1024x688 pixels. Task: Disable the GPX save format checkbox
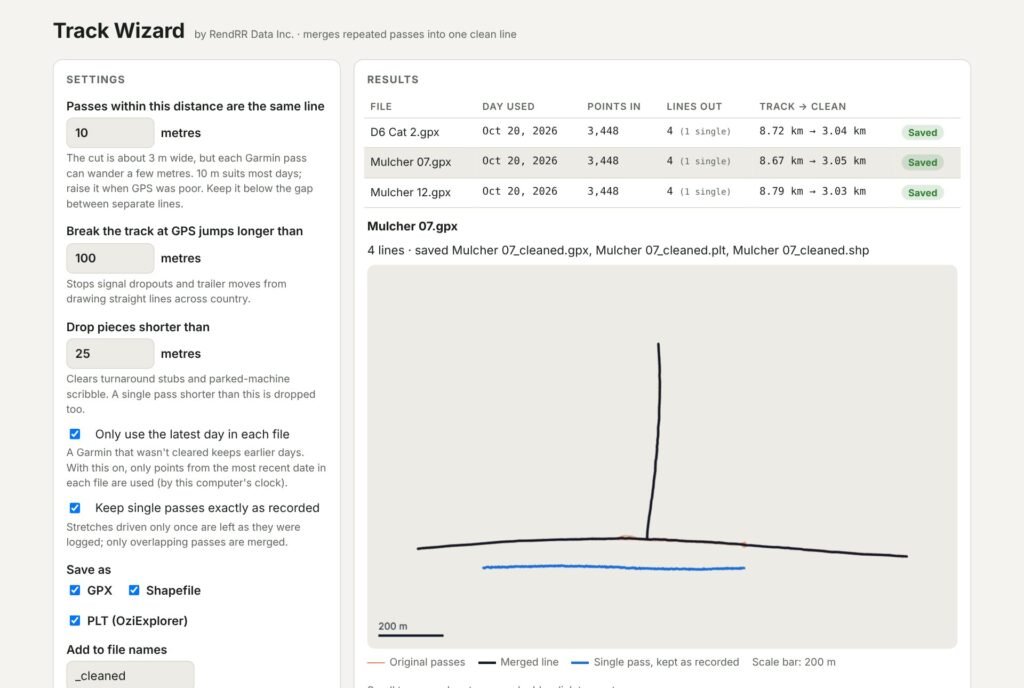[x=75, y=590]
